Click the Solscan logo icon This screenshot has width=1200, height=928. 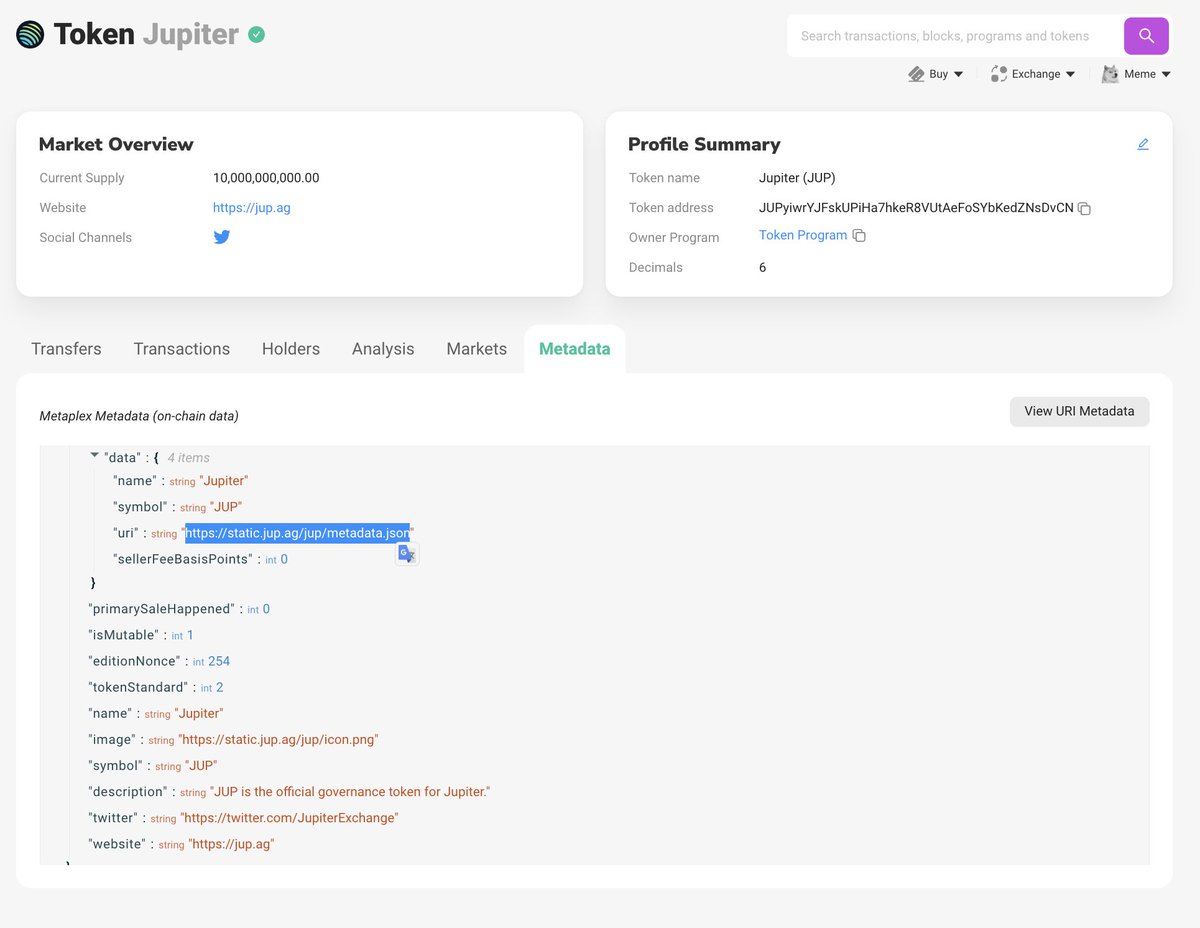tap(30, 35)
